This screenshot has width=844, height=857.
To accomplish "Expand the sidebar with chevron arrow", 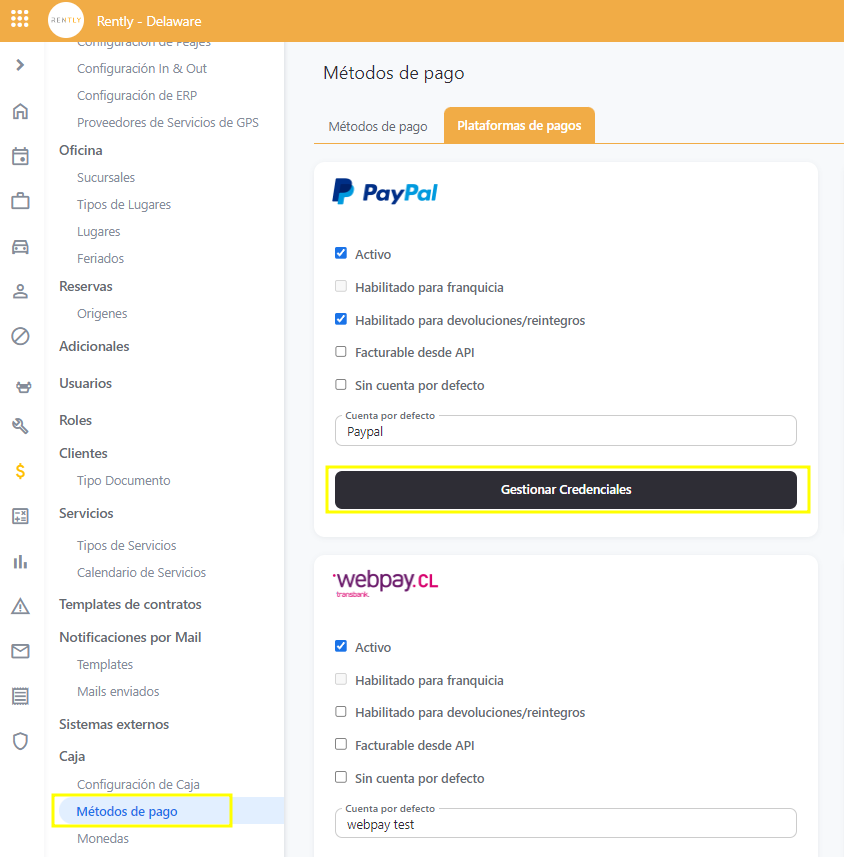I will click(20, 65).
